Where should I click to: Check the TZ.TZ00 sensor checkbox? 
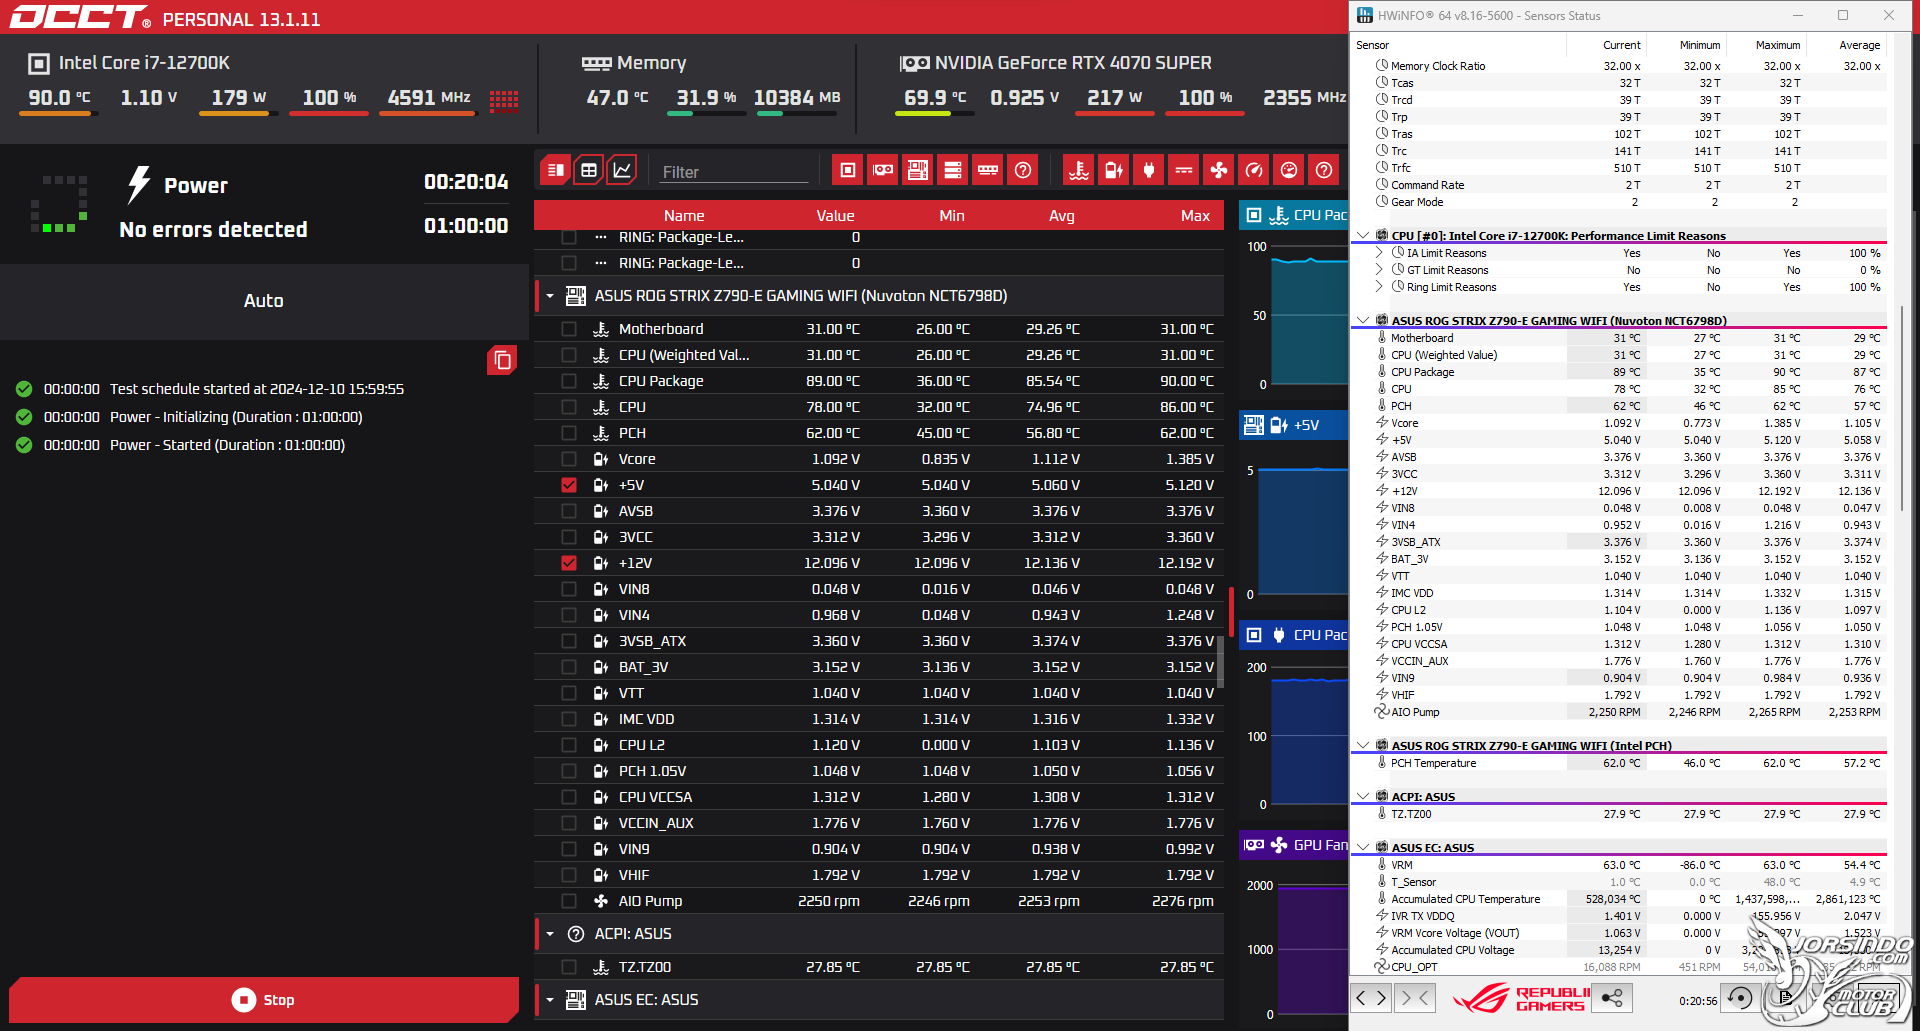(x=569, y=967)
